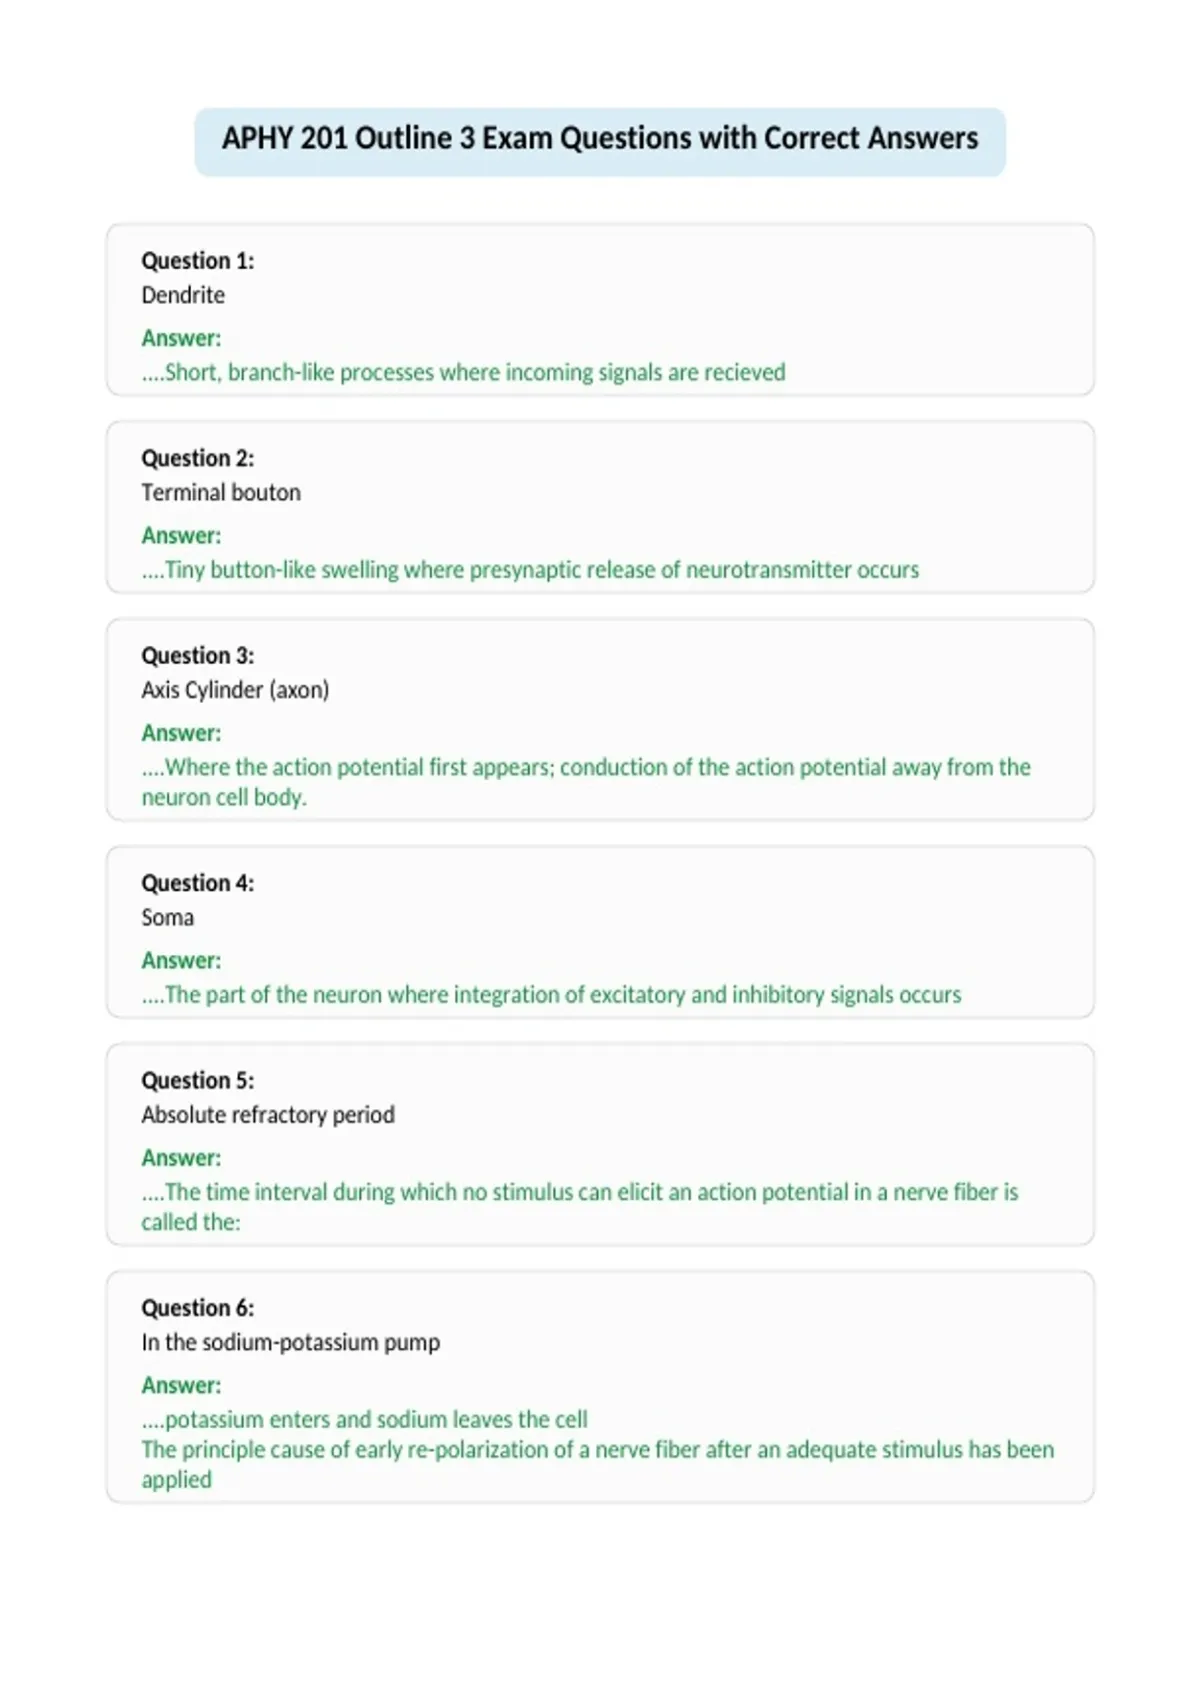Select the Question 1 heading
Image resolution: width=1200 pixels, height=1700 pixels.
pyautogui.click(x=198, y=261)
